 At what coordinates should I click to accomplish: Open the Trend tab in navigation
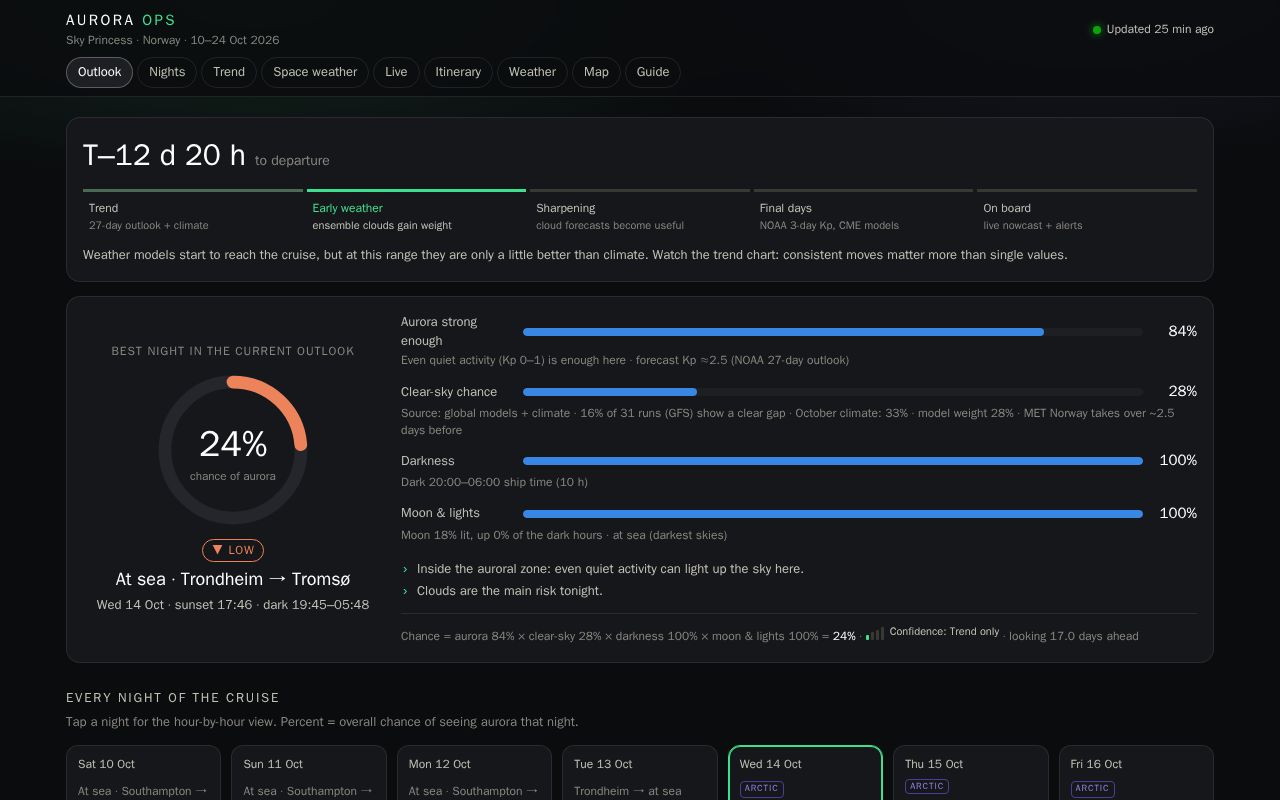pos(229,72)
